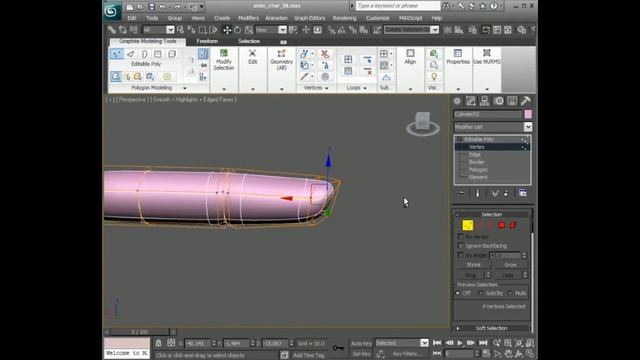Click the Shrink selection button
The image size is (640, 360).
[473, 265]
